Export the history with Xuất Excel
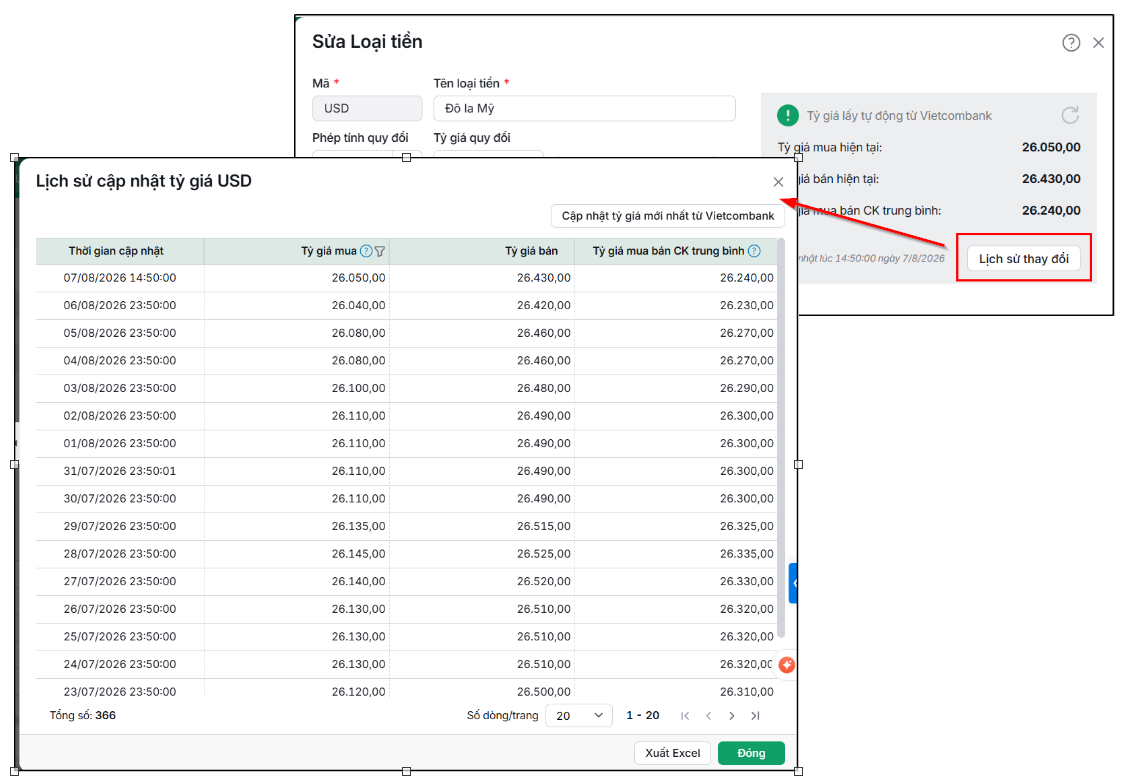This screenshot has height=782, width=1132. pyautogui.click(x=673, y=753)
